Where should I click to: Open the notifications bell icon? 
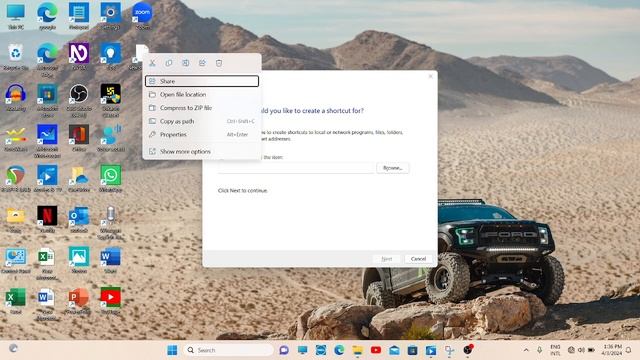pyautogui.click(x=629, y=350)
